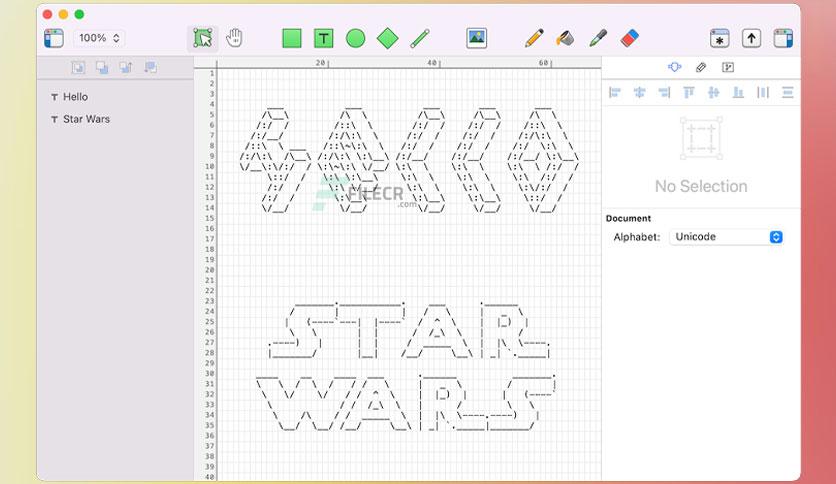Select the arrow selection tool
836x484 pixels.
203,38
